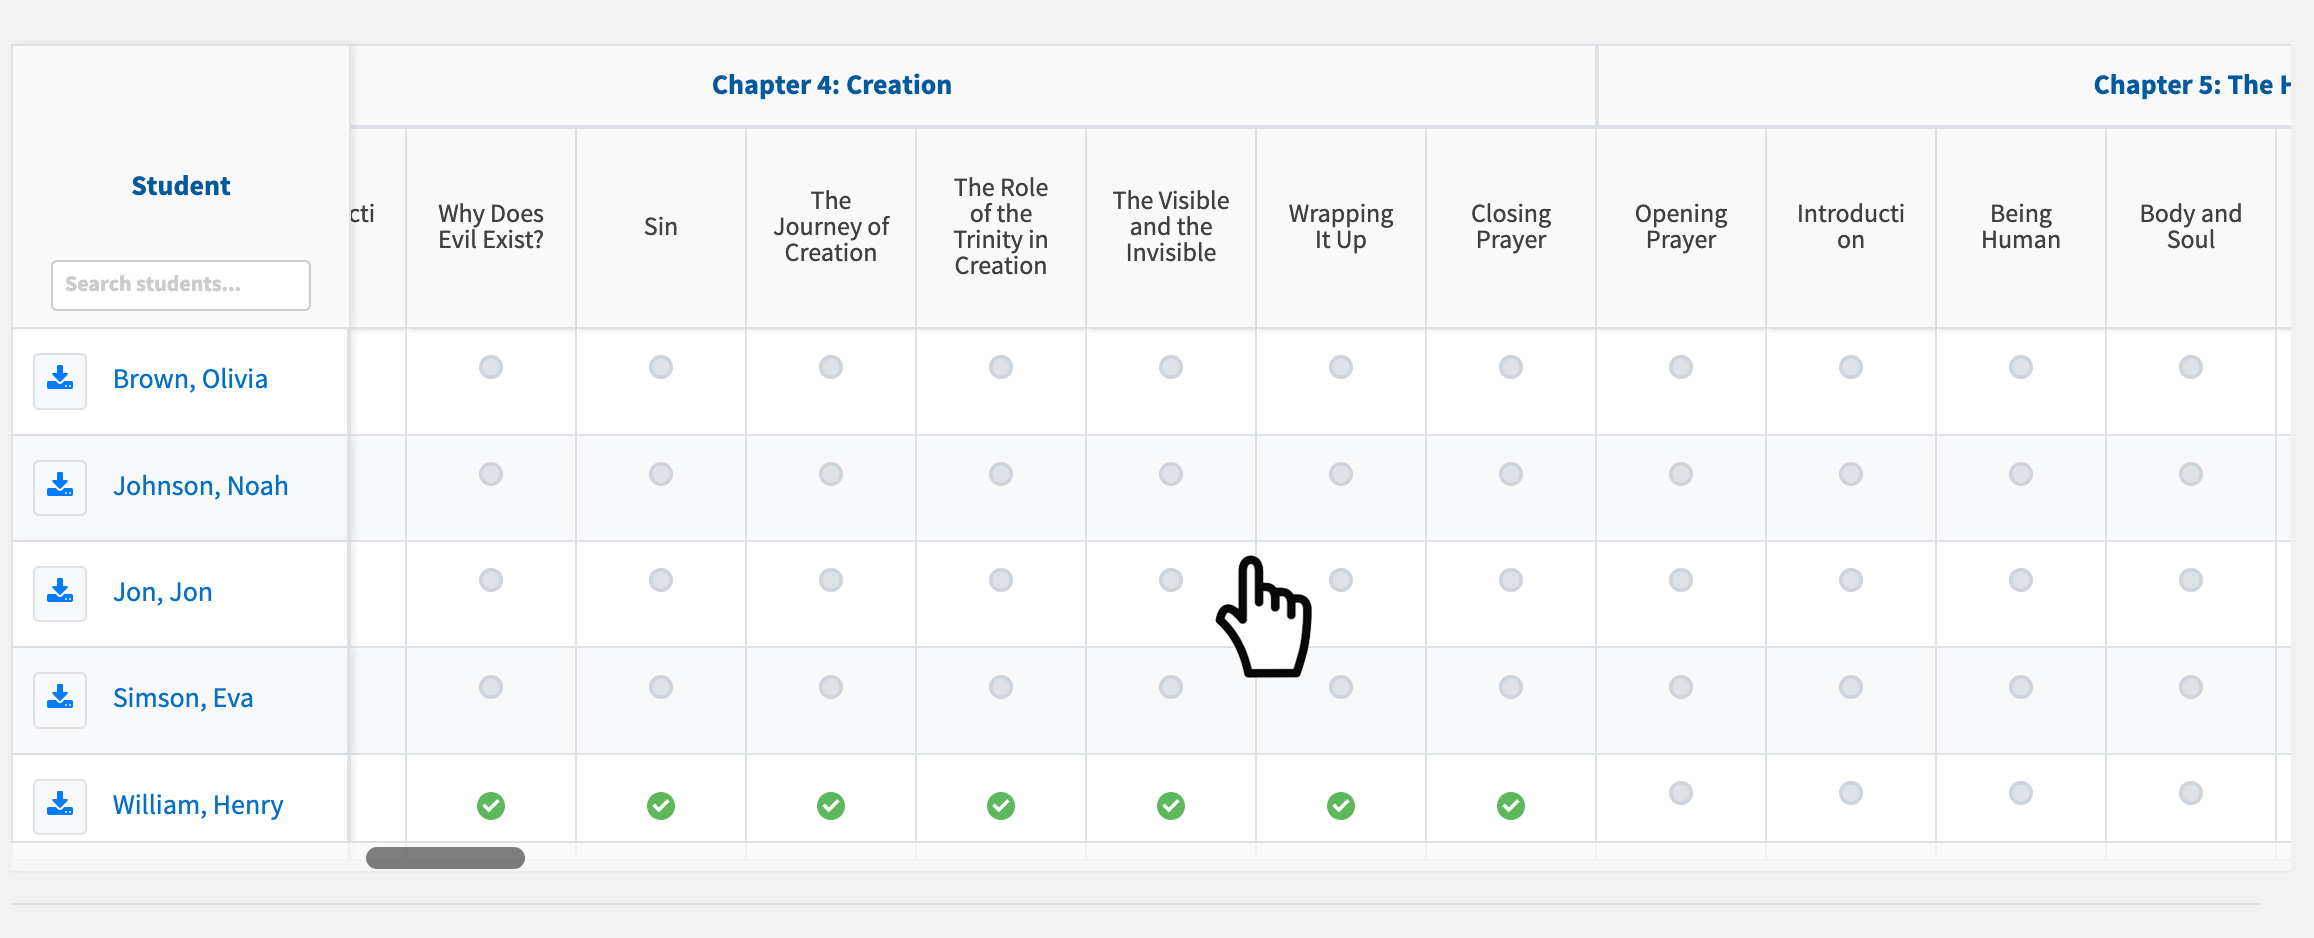2314x938 pixels.
Task: Click Olivia Brown's gray status dot under Sin
Action: point(661,367)
